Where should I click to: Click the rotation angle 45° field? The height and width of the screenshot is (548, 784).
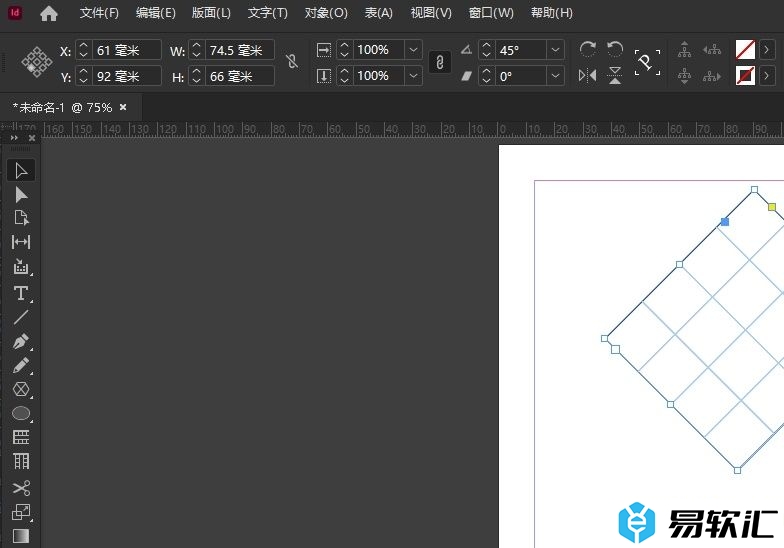coord(520,50)
